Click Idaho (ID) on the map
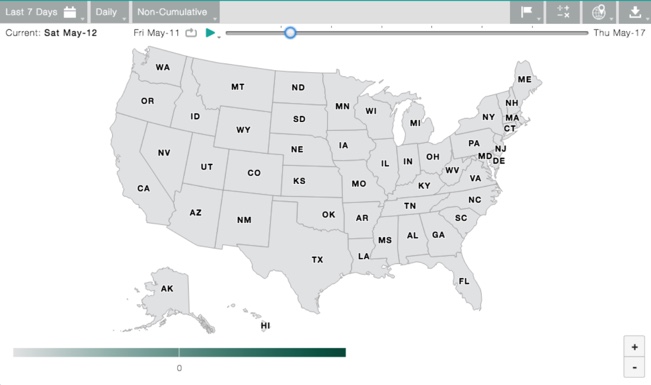This screenshot has height=385, width=651. click(x=195, y=116)
